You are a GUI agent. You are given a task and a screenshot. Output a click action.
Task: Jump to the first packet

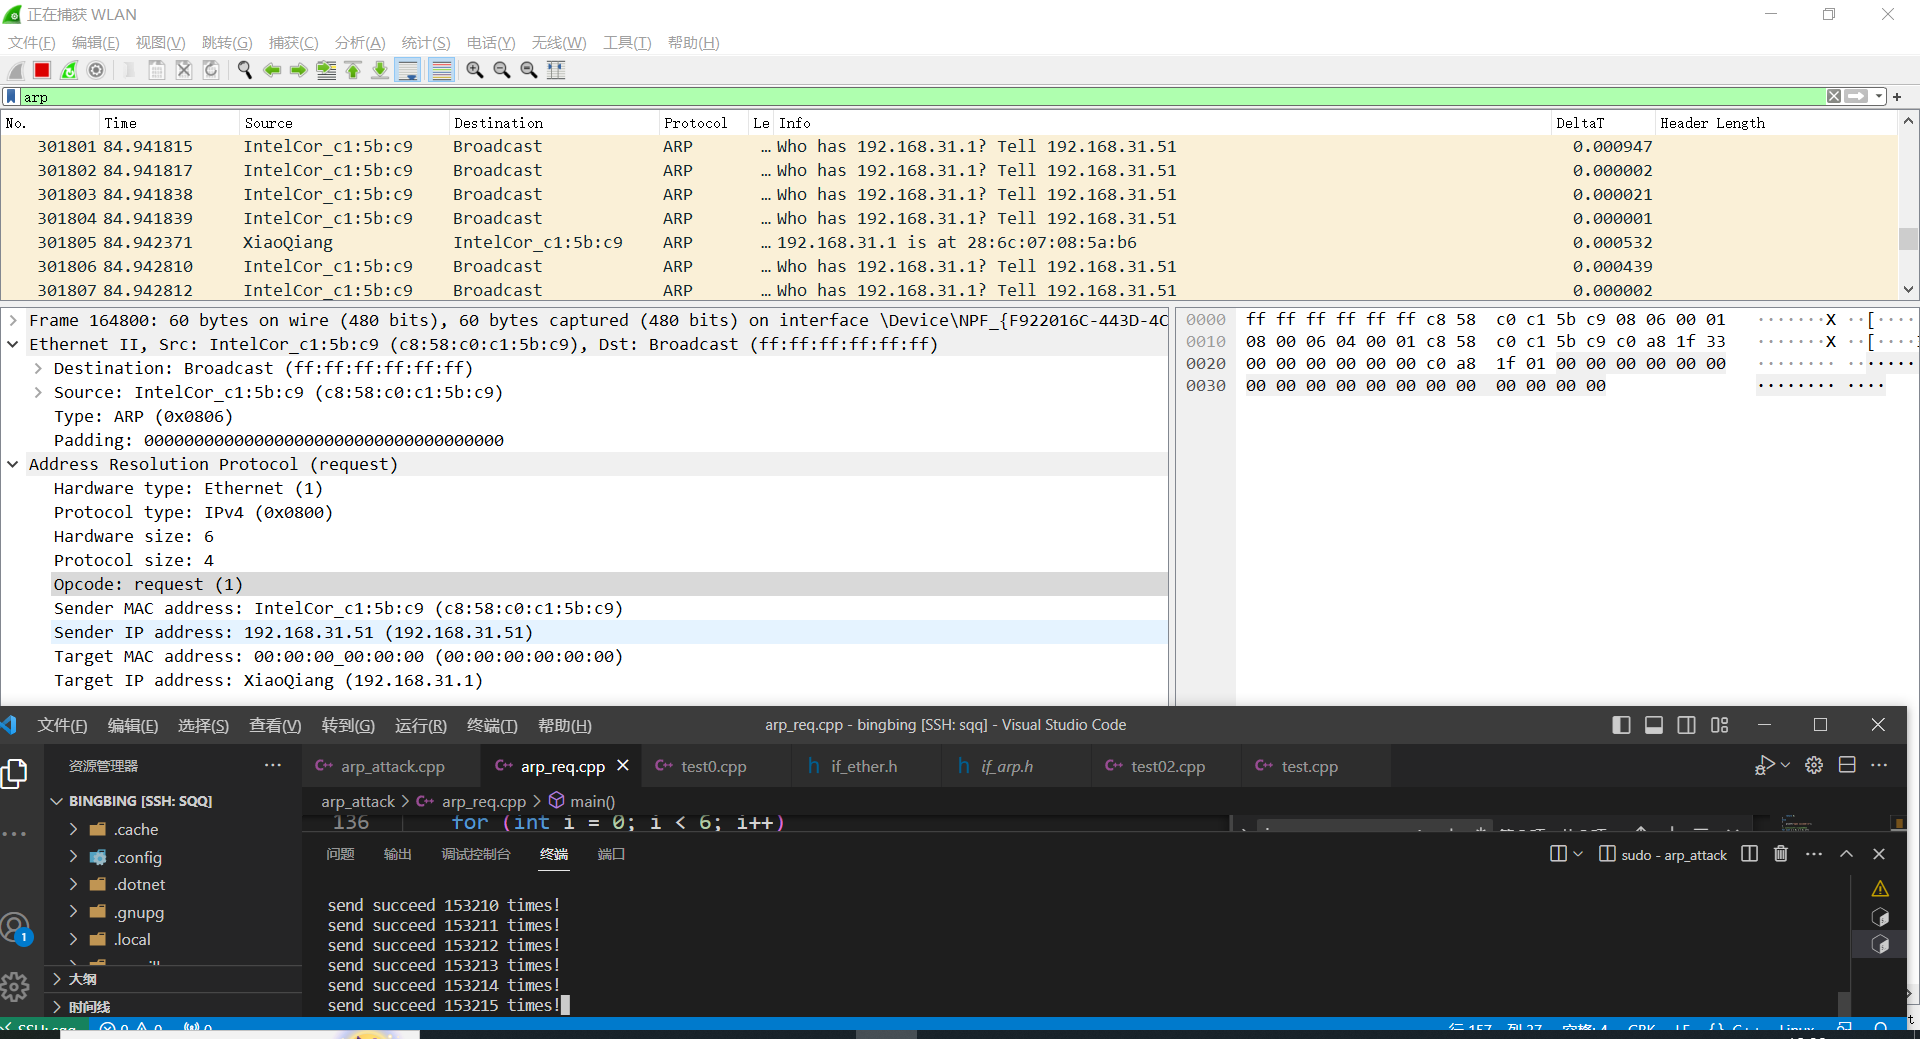[353, 70]
